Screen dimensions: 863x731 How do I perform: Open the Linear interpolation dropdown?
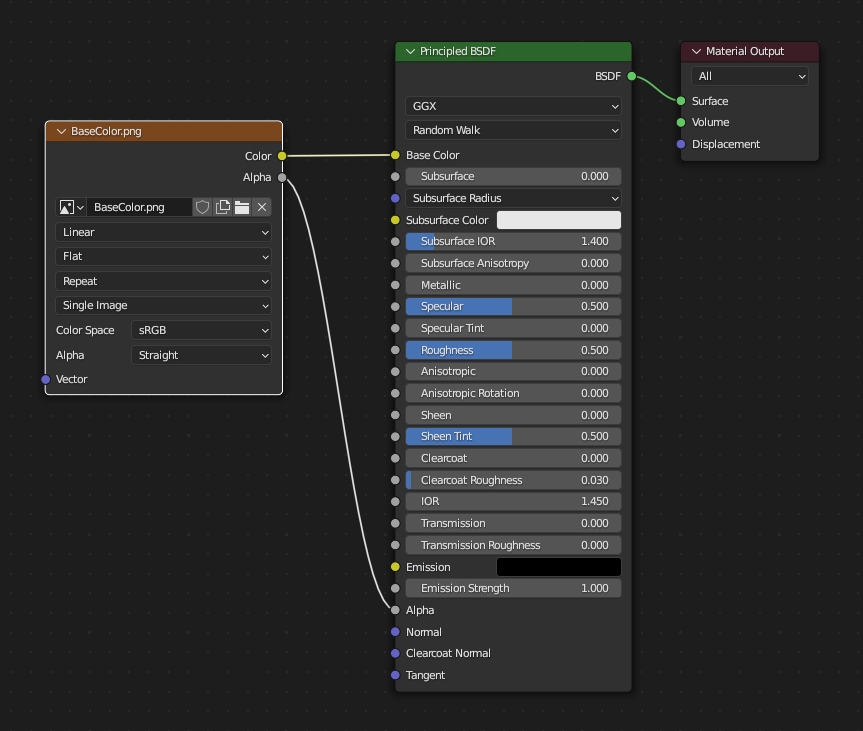coord(163,232)
